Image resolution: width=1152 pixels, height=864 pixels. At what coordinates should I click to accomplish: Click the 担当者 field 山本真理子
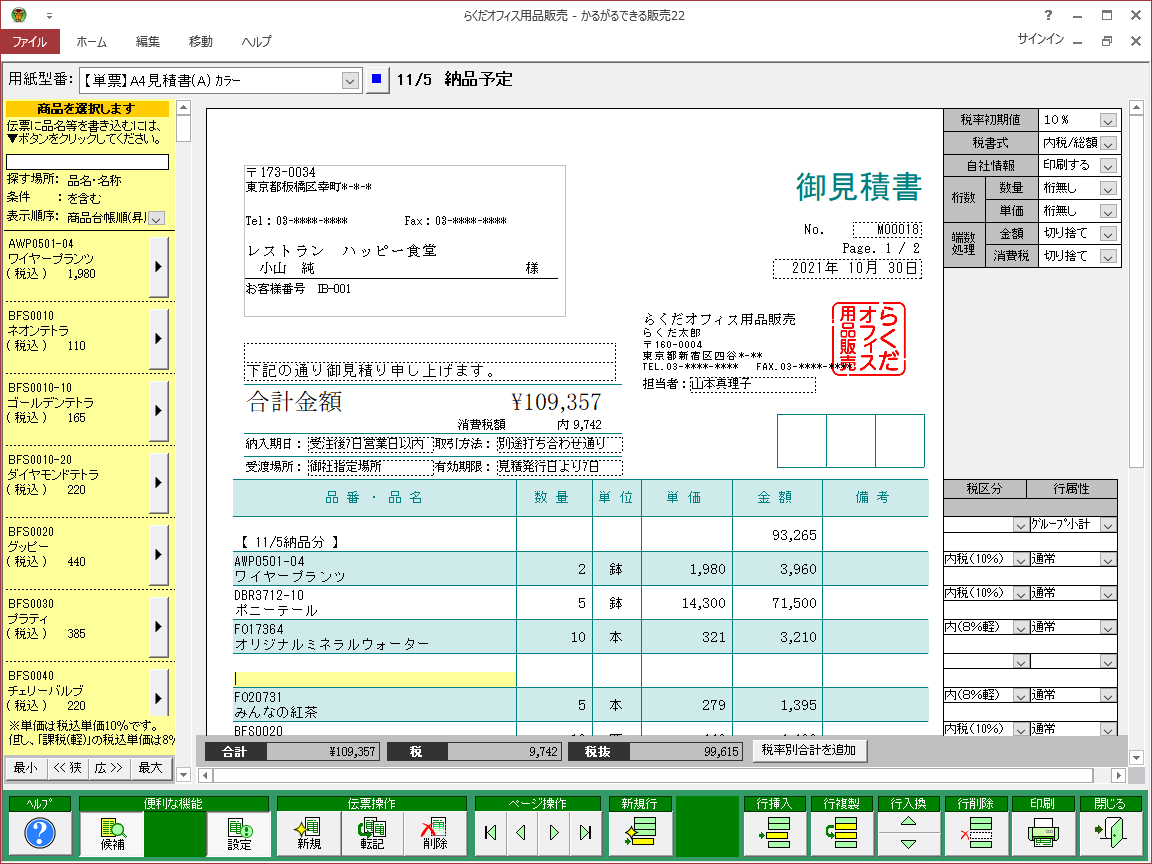(752, 384)
